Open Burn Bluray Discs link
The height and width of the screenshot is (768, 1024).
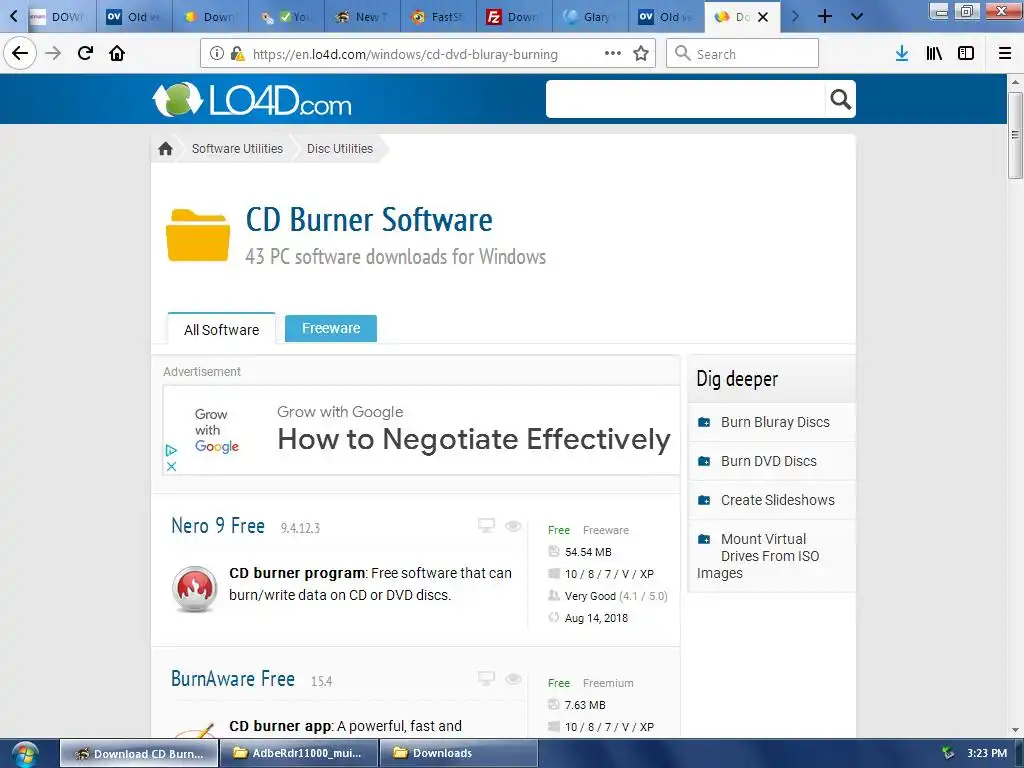tap(775, 423)
